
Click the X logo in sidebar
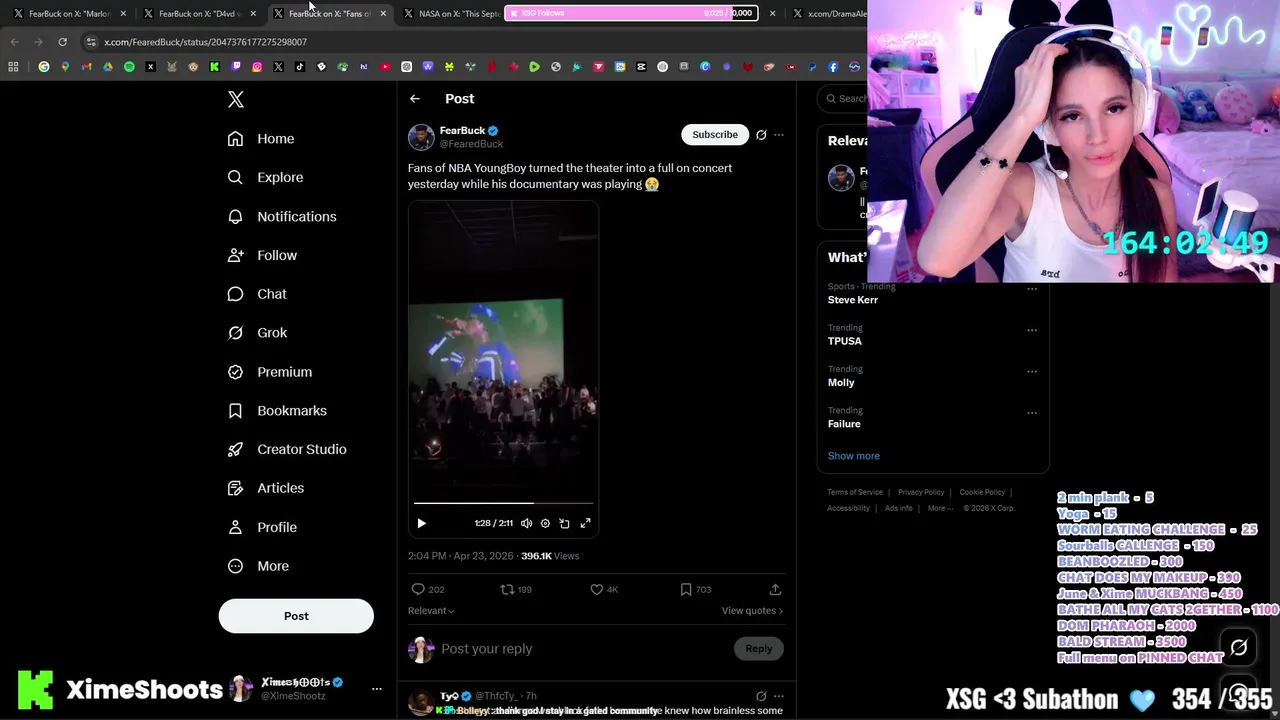(x=236, y=99)
